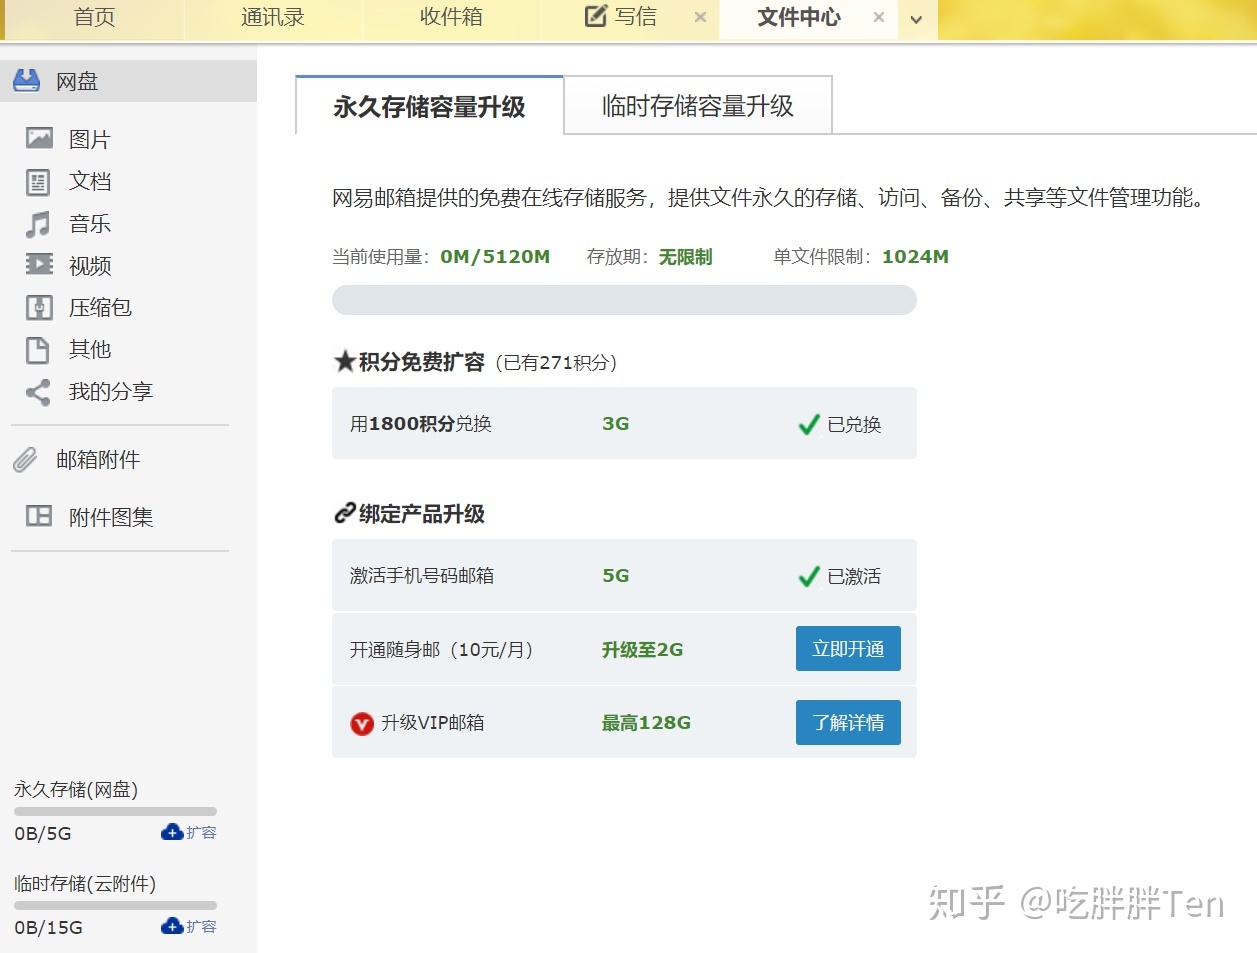Screen dimensions: 1257x953
Task: Select the 视频 video icon
Action: [38, 265]
